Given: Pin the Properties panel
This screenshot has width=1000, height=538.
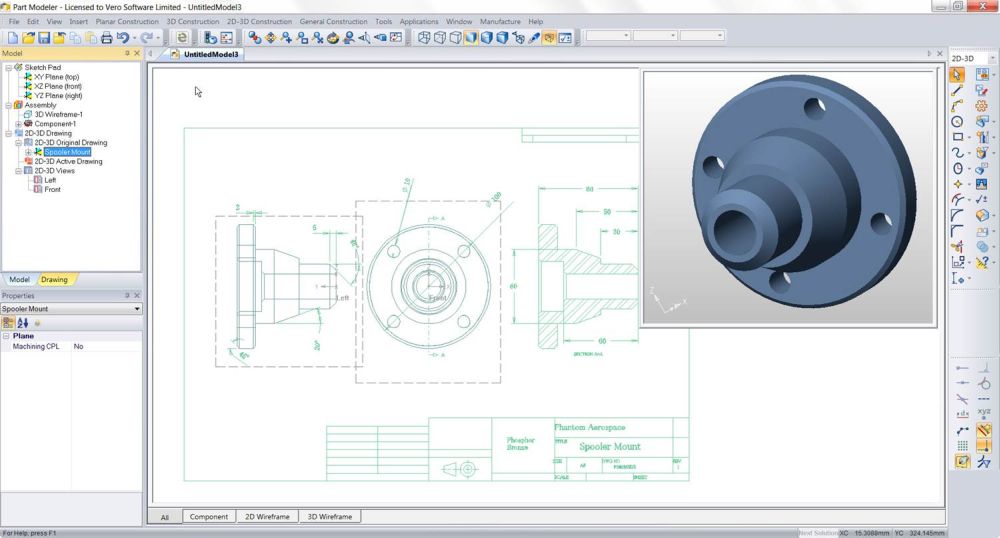Looking at the screenshot, I should coord(127,296).
